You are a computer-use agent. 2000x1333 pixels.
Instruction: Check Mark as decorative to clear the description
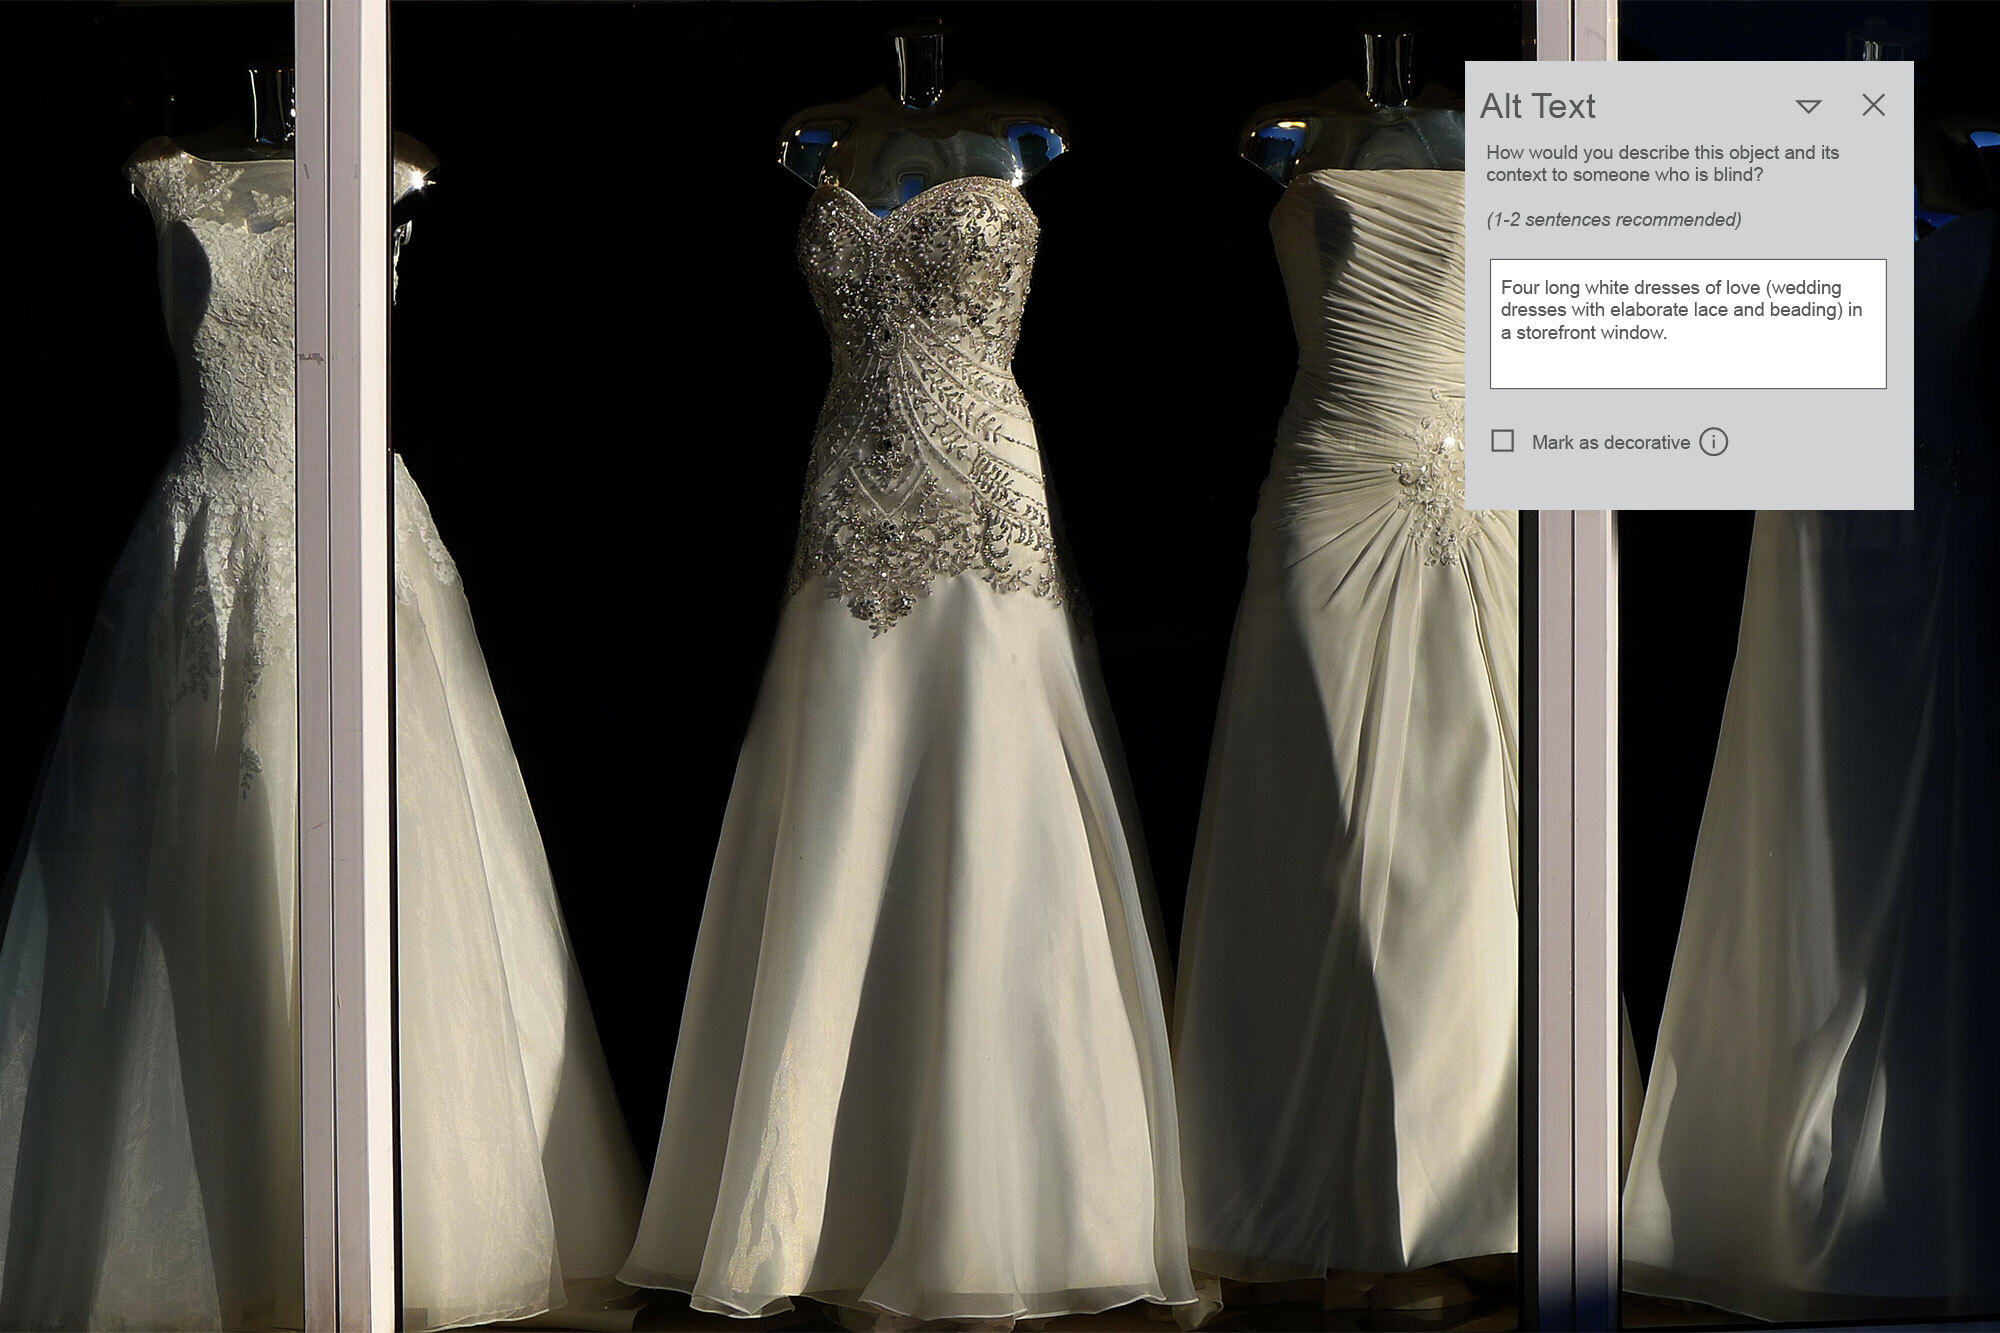1502,441
